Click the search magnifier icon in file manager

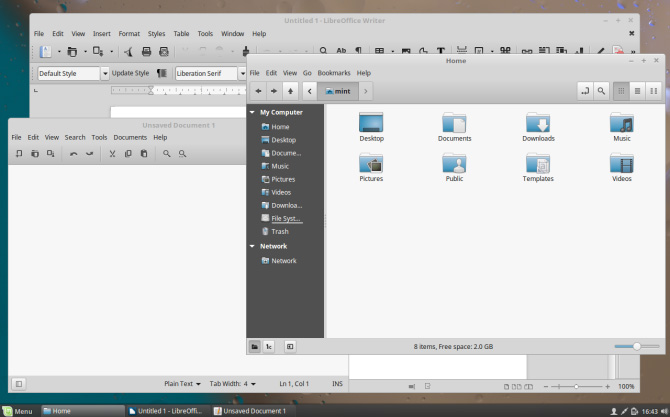pos(601,91)
